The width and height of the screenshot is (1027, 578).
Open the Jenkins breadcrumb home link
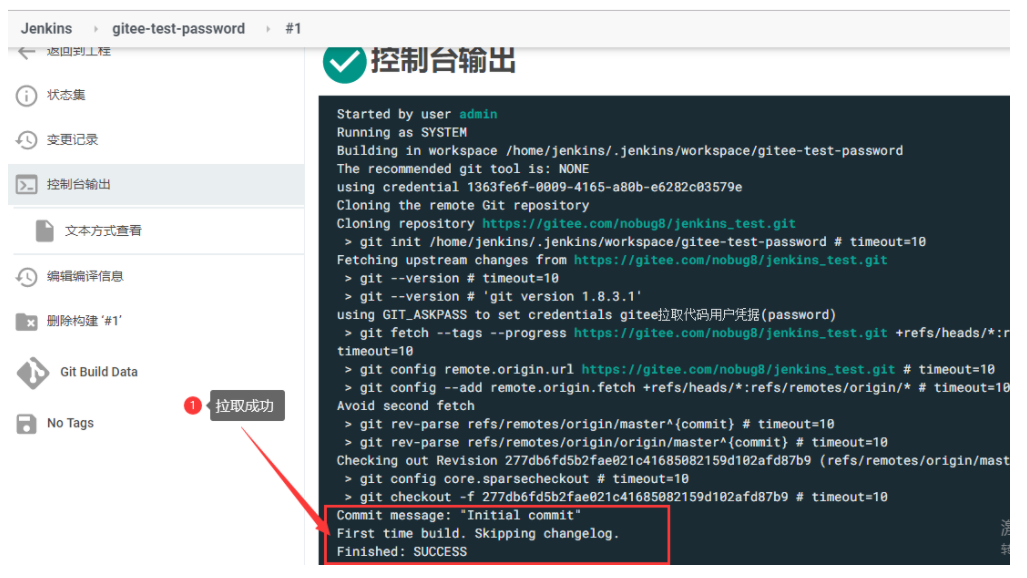pos(47,29)
